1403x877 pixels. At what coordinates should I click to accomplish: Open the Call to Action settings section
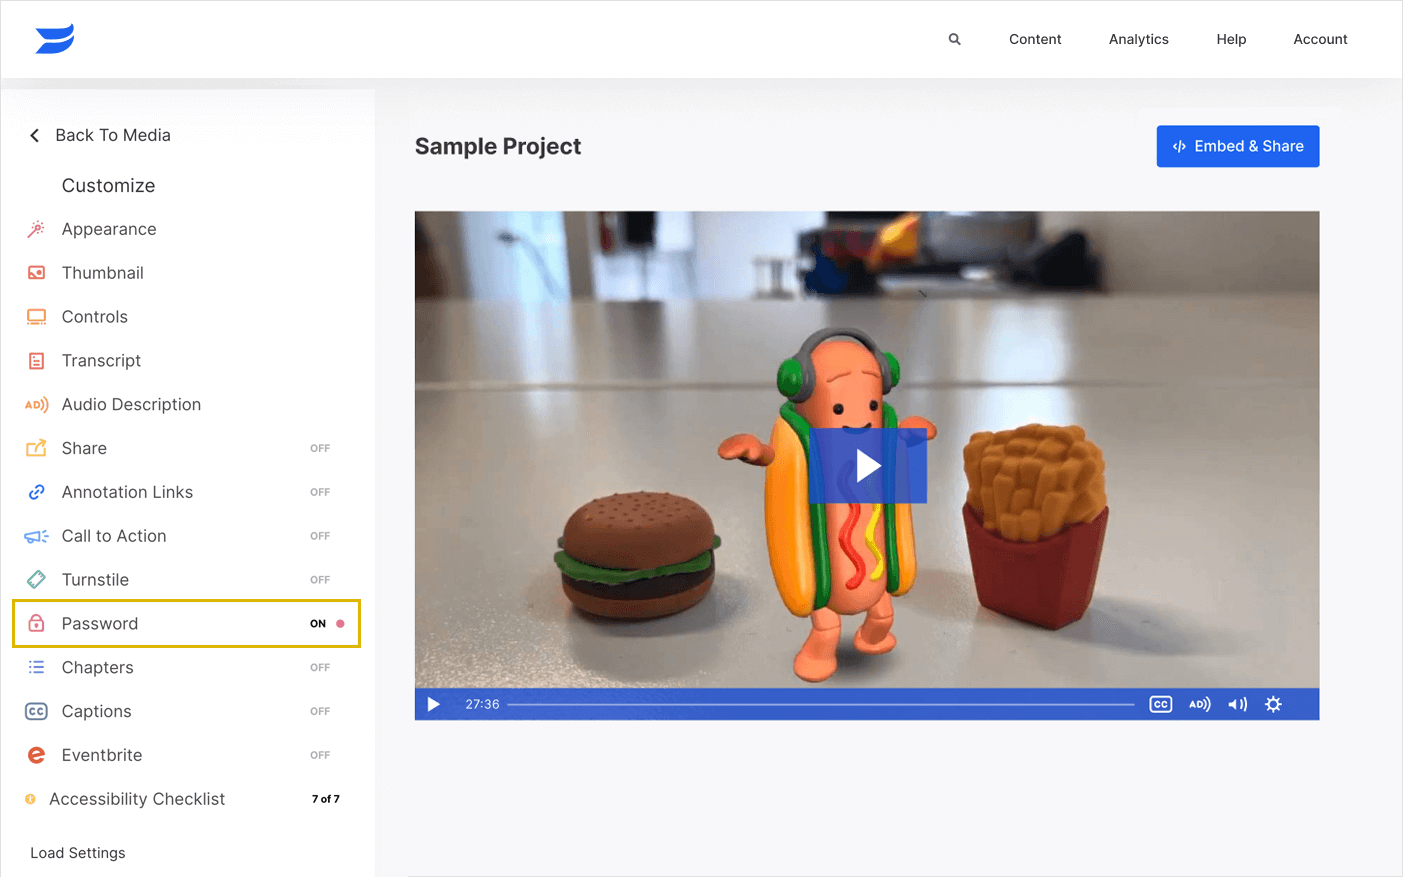tap(114, 536)
